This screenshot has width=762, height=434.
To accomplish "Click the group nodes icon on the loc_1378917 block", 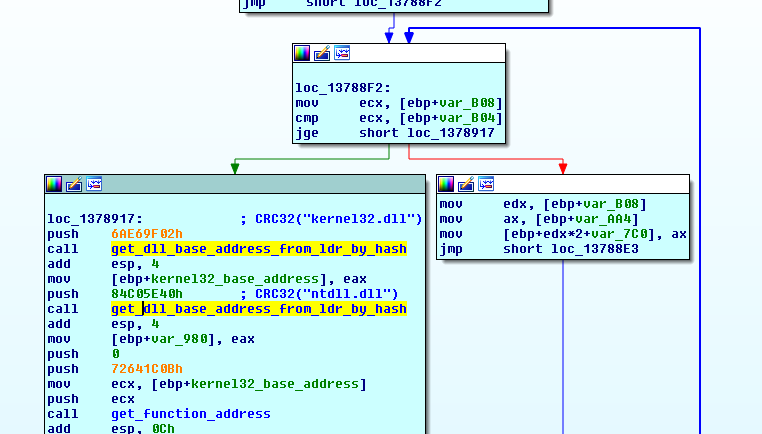I will click(x=94, y=184).
